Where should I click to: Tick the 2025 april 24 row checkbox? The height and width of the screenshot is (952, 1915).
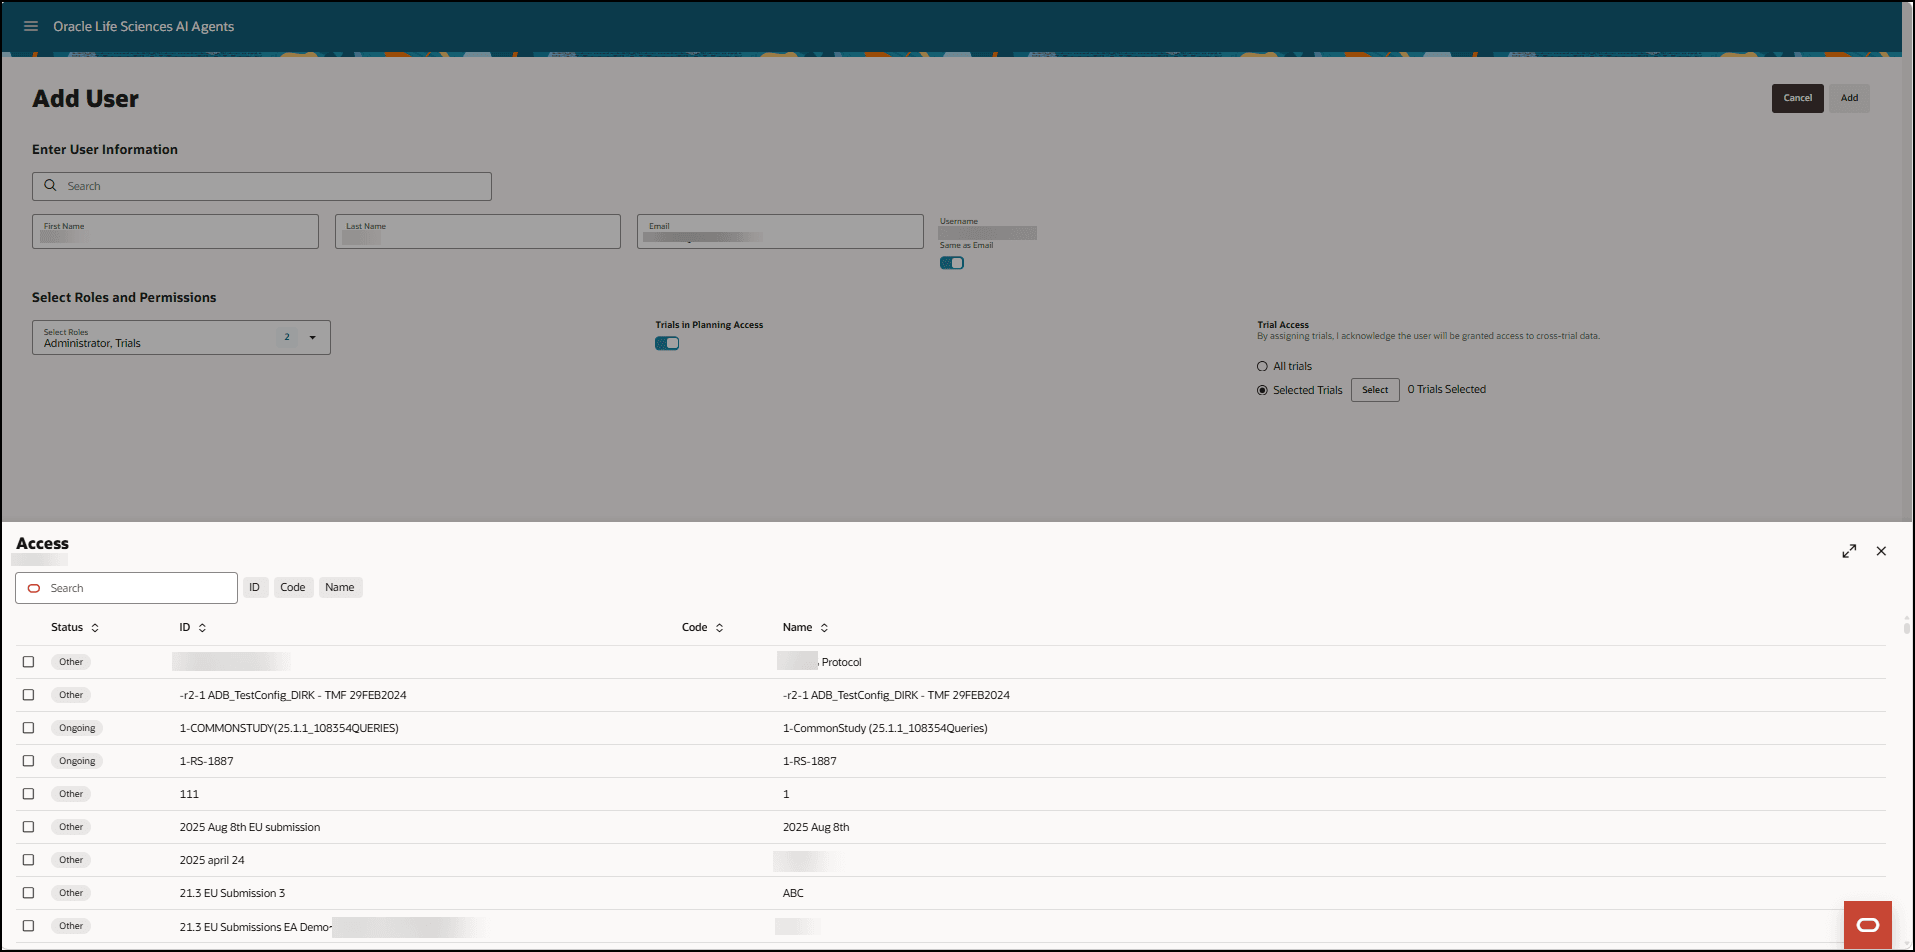coord(28,860)
